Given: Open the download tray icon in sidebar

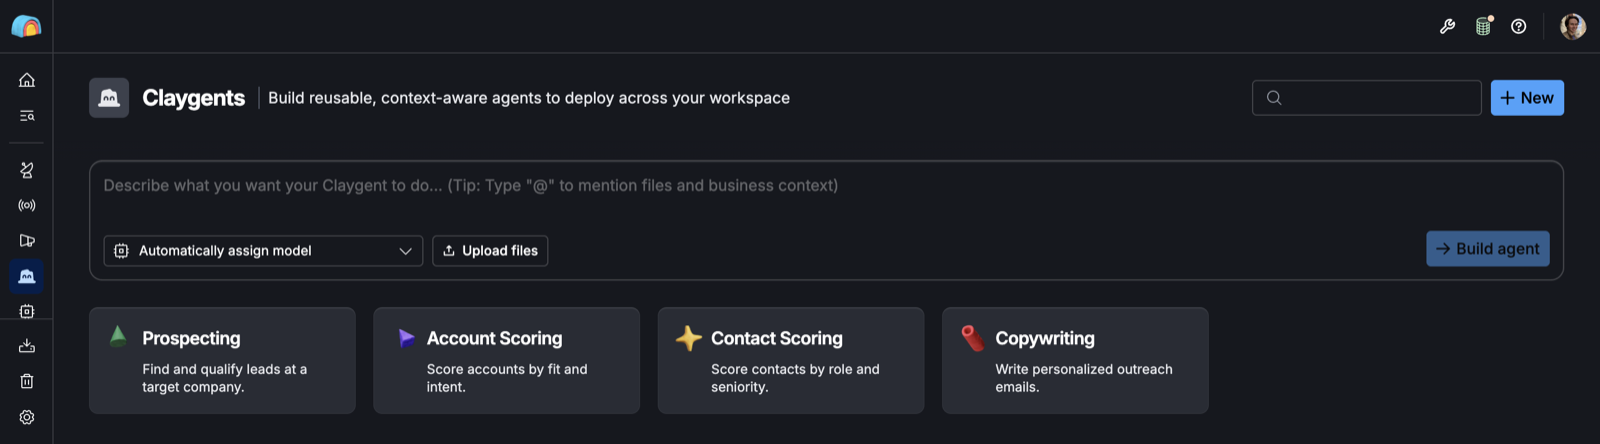Looking at the screenshot, I should tap(27, 346).
